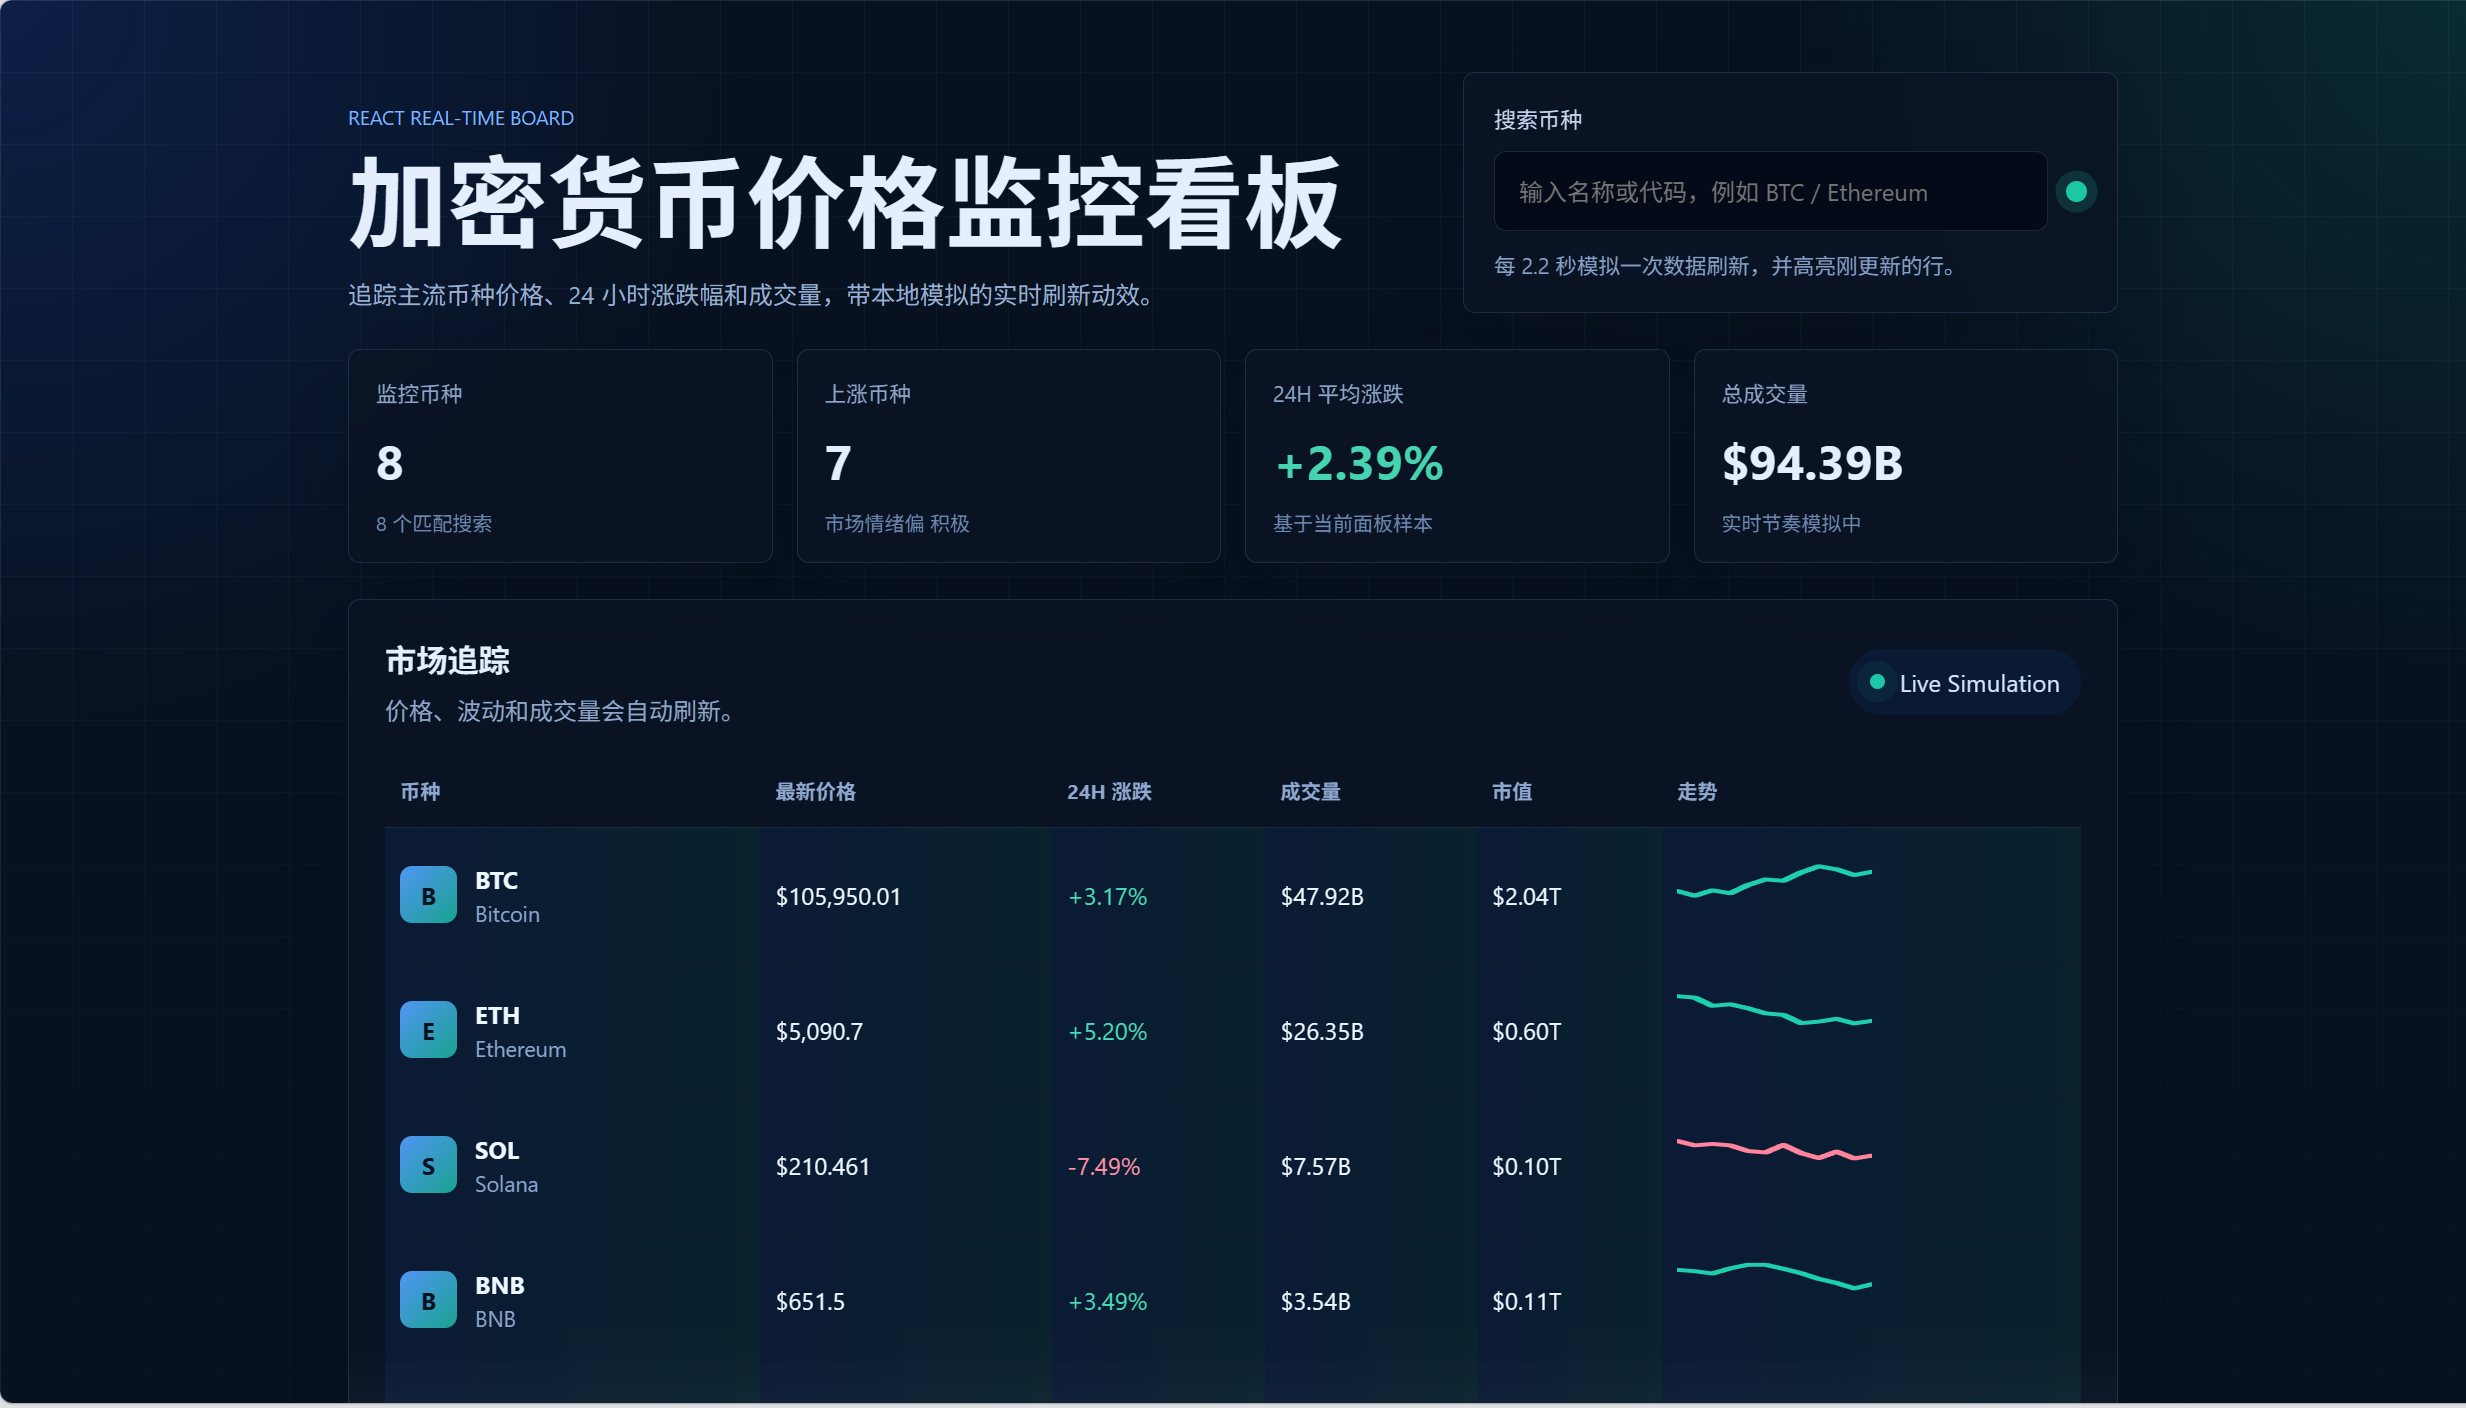Select the 24H 平均涨跌 stat card
This screenshot has width=2466, height=1408.
(1457, 456)
